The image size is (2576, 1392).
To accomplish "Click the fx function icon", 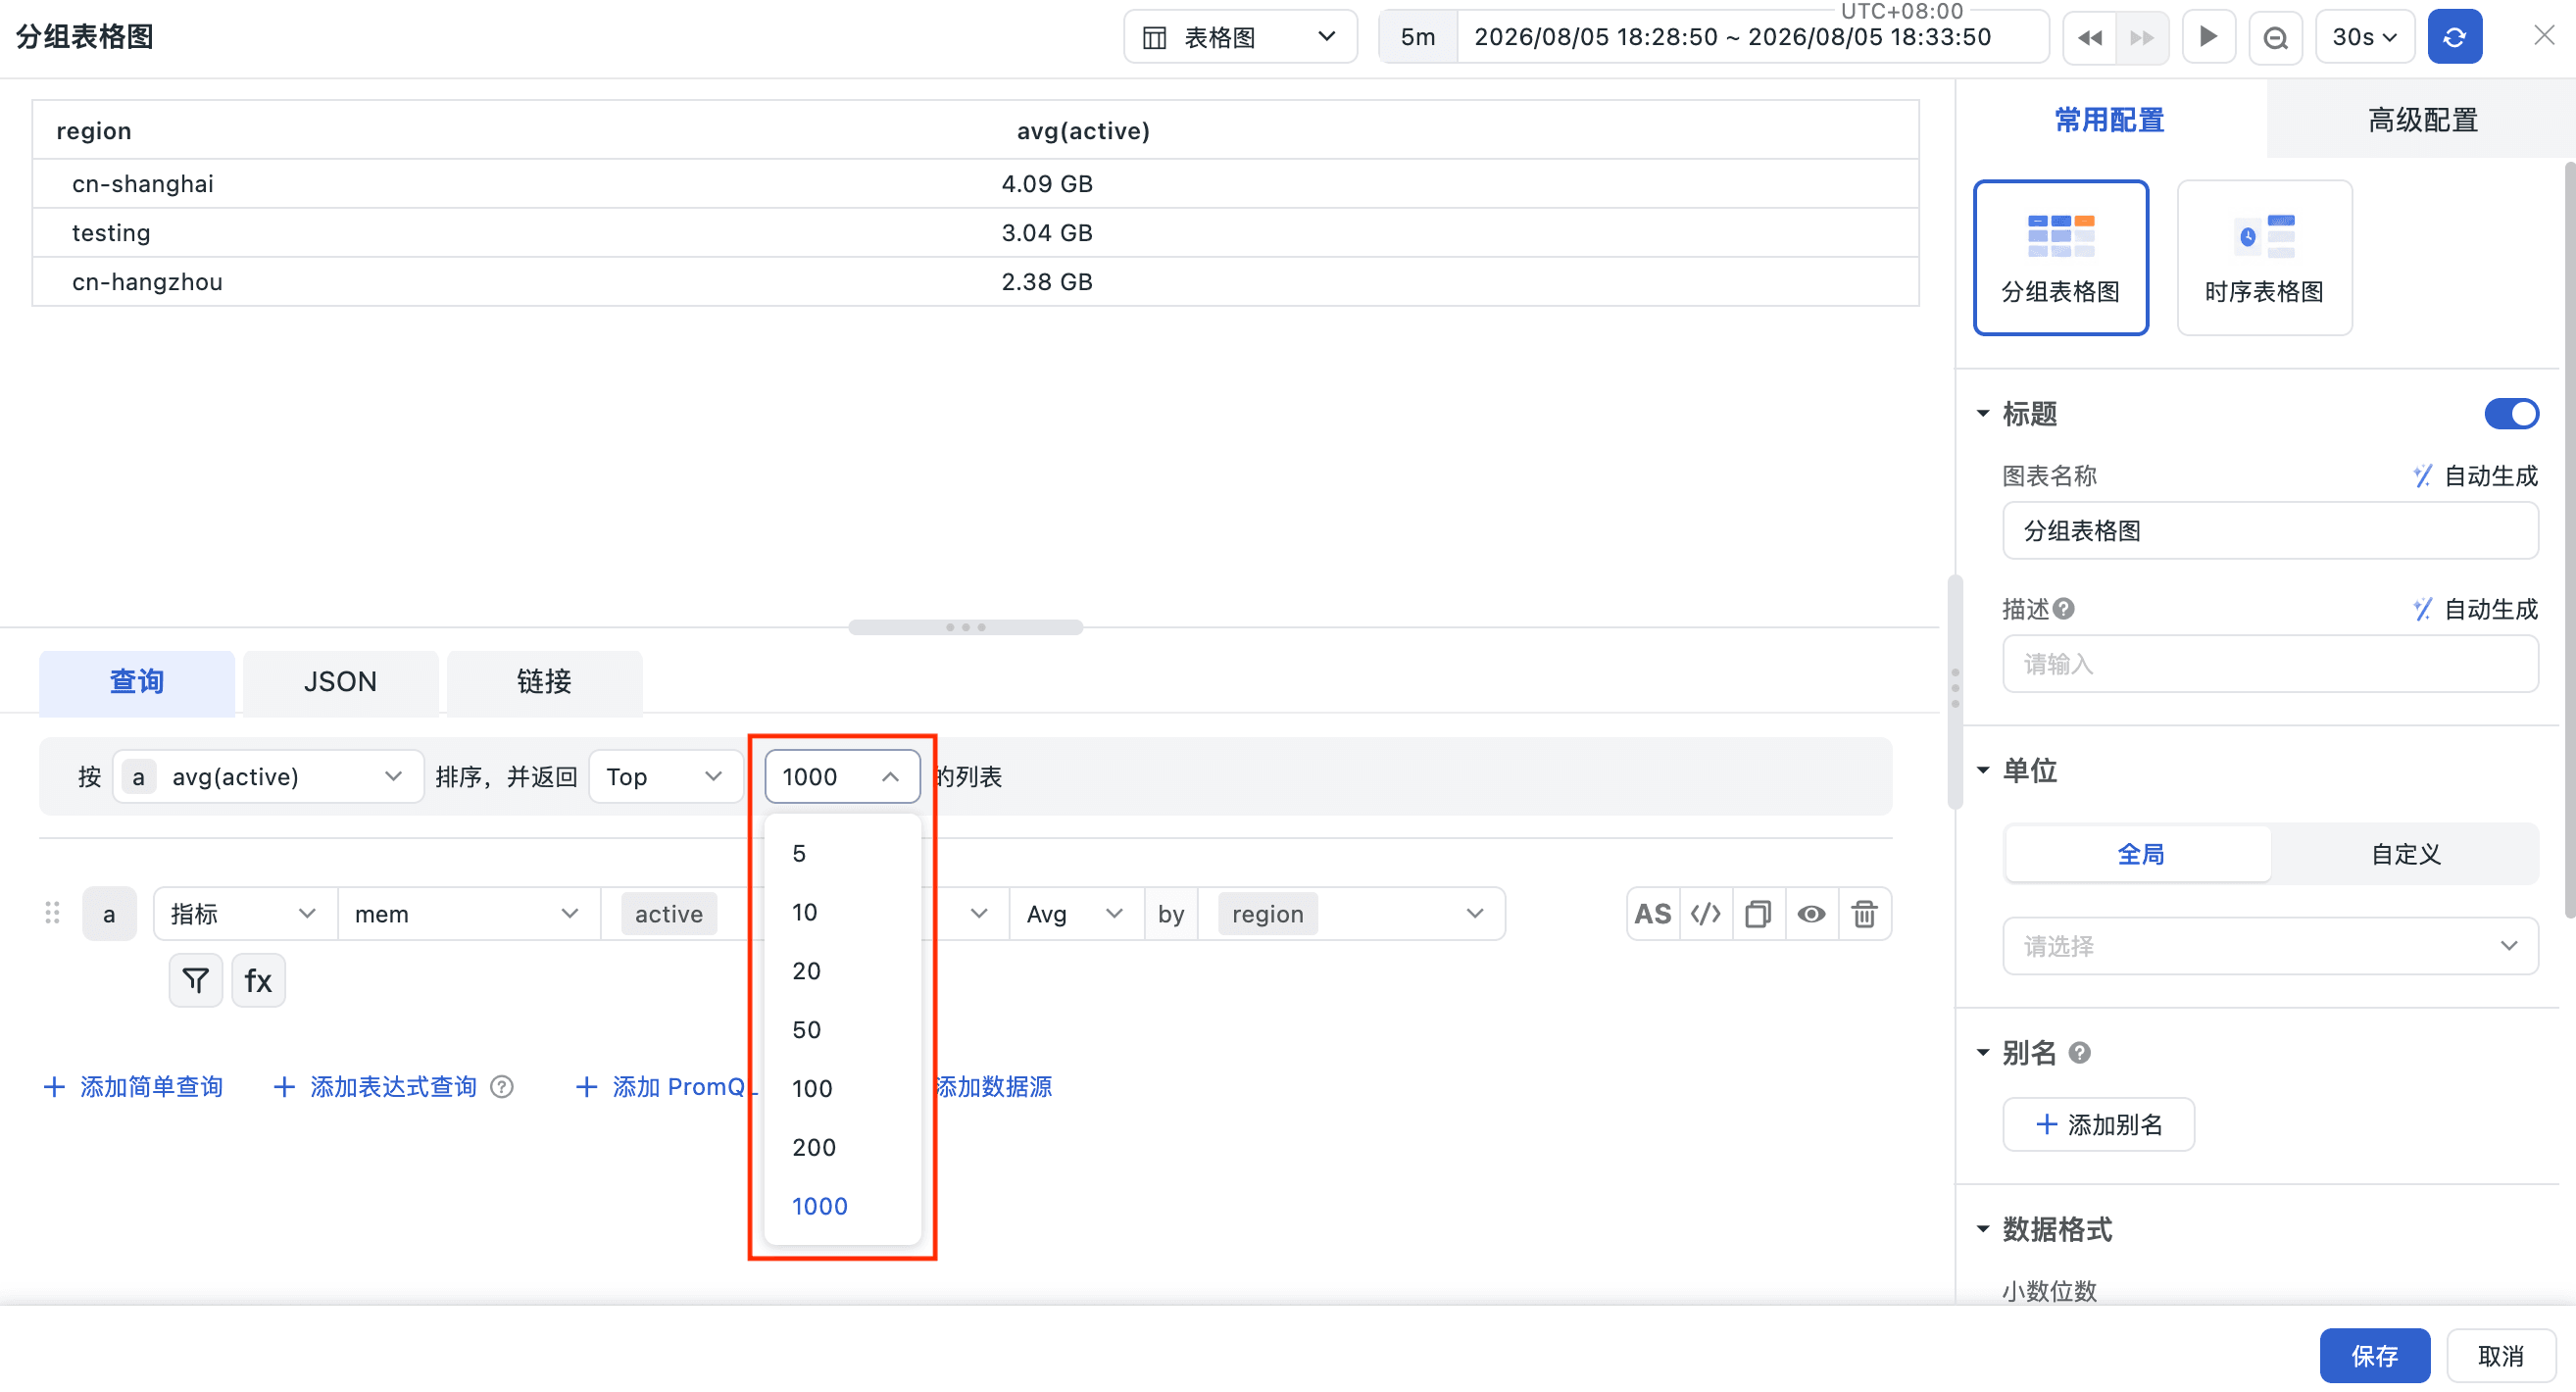I will (x=258, y=980).
